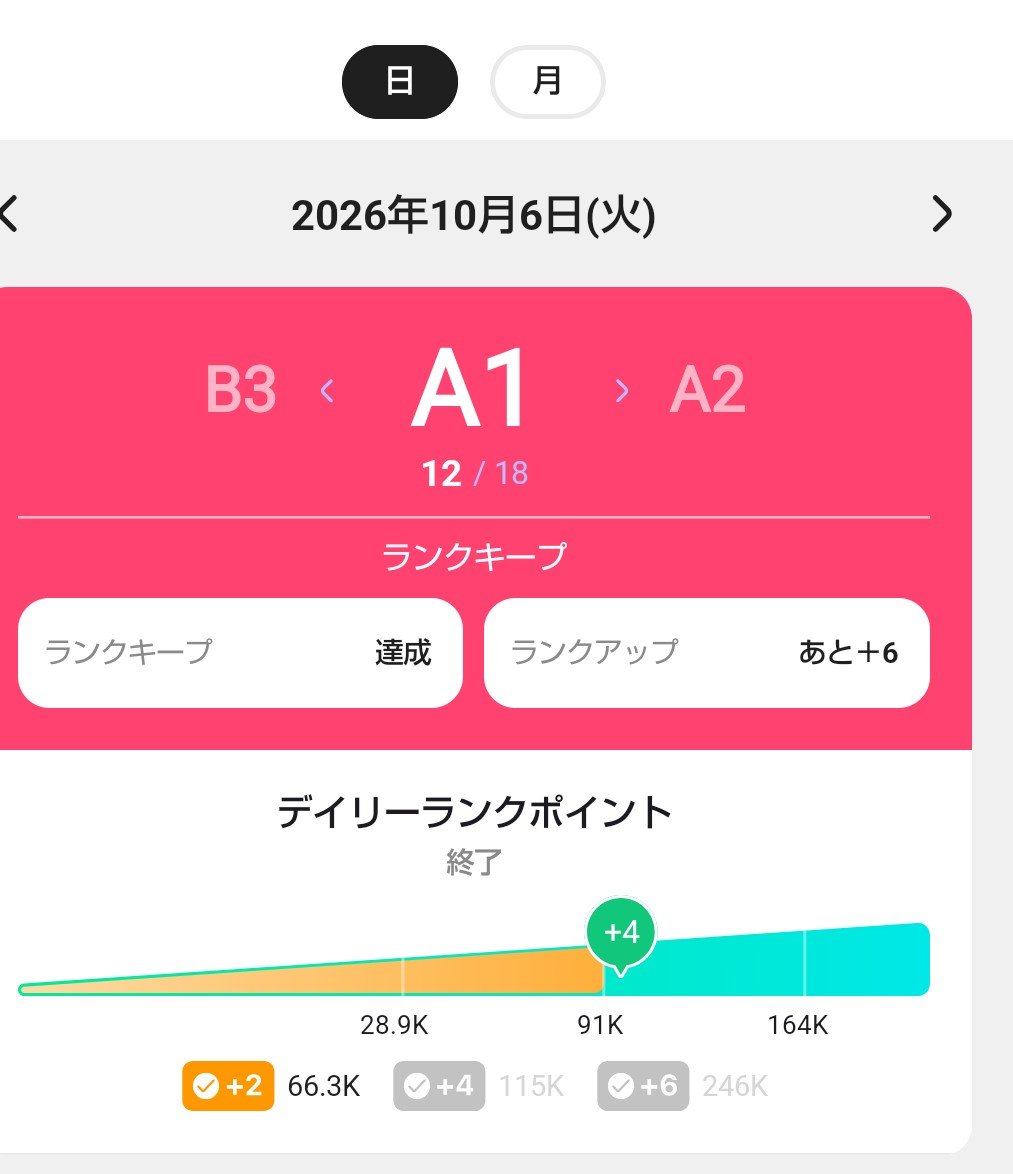1013x1174 pixels.
Task: Click the gray +4 checkmark badge
Action: click(x=439, y=1086)
